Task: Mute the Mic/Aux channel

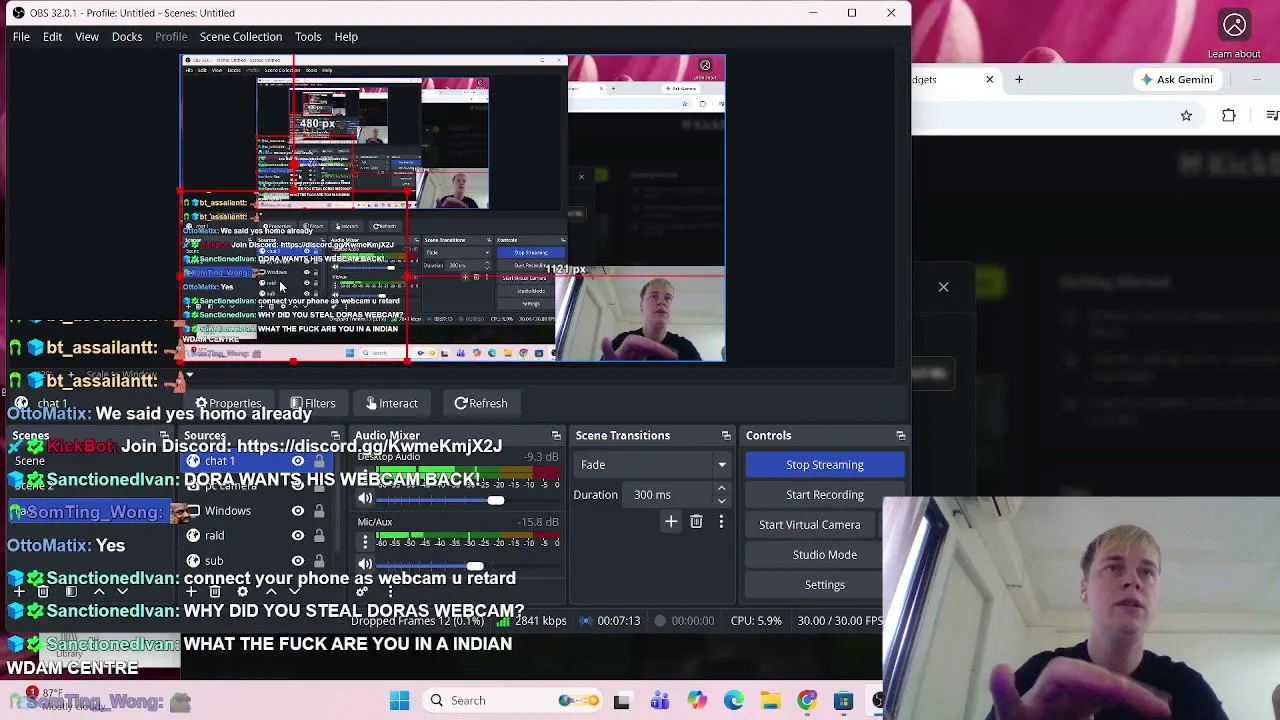Action: pyautogui.click(x=365, y=565)
